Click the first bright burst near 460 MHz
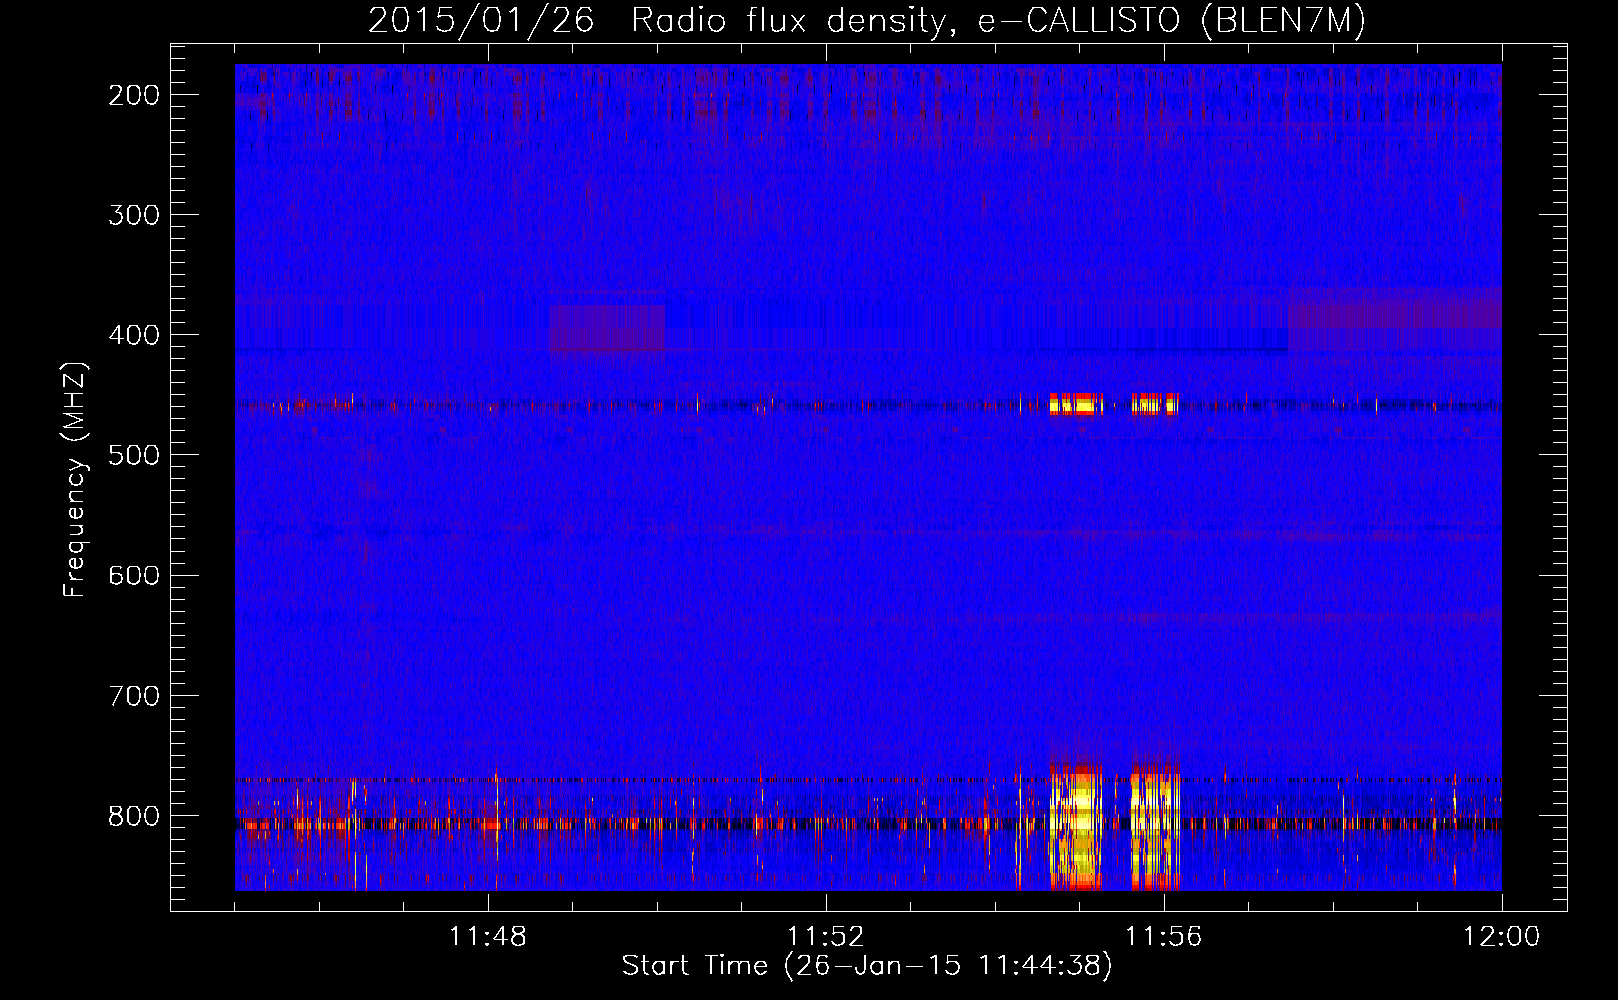Image resolution: width=1618 pixels, height=1000 pixels. click(x=1076, y=404)
